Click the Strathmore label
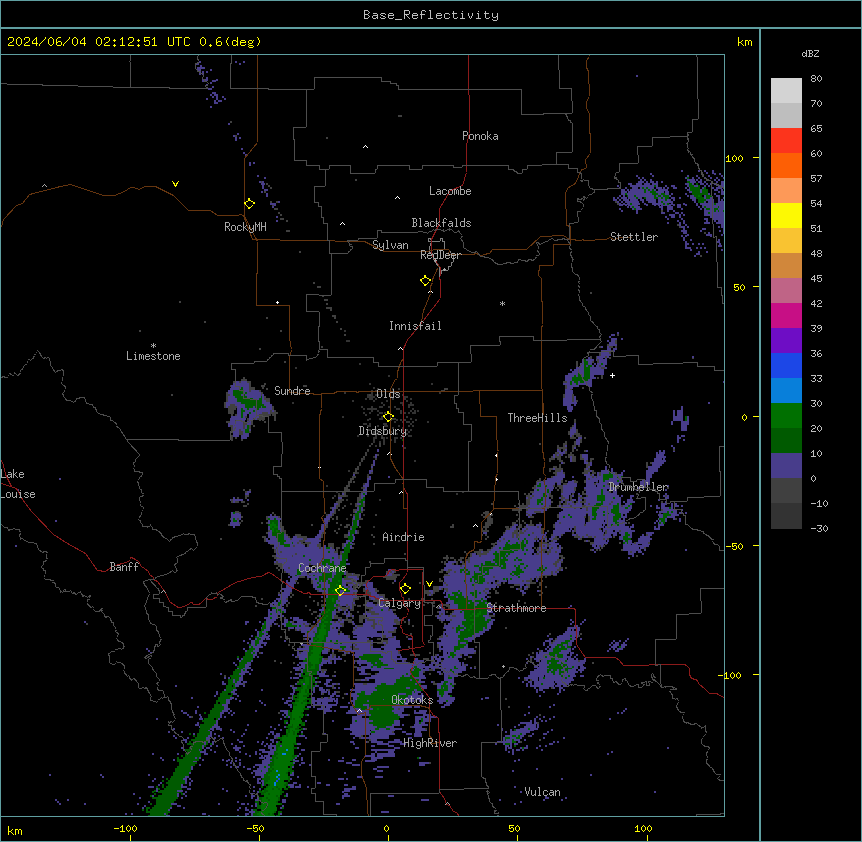Viewport: 862px width, 842px height. tap(516, 608)
